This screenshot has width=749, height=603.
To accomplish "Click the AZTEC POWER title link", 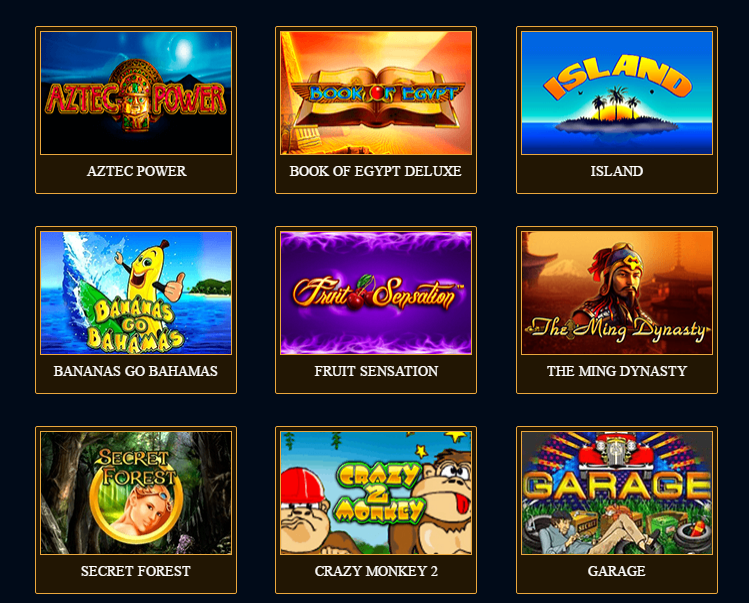I will click(137, 171).
